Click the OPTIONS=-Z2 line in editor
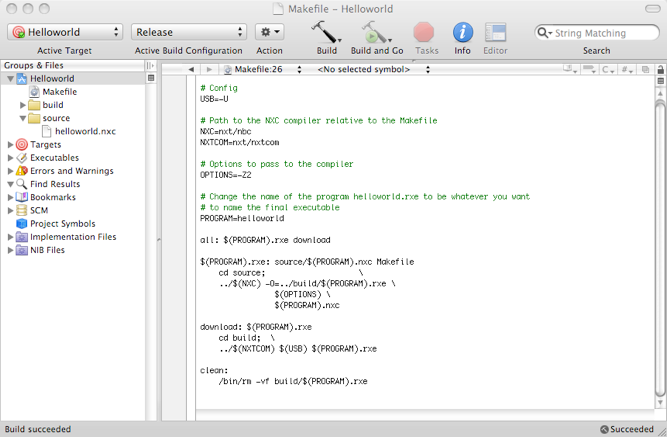This screenshot has width=667, height=437. point(225,175)
